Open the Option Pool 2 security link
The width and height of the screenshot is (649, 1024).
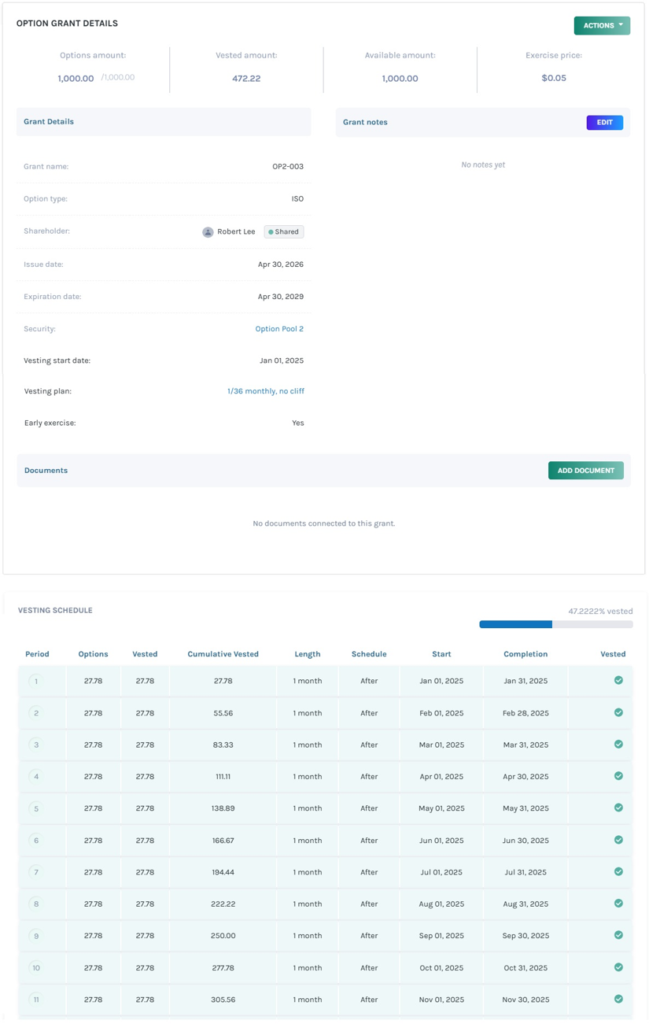point(279,329)
